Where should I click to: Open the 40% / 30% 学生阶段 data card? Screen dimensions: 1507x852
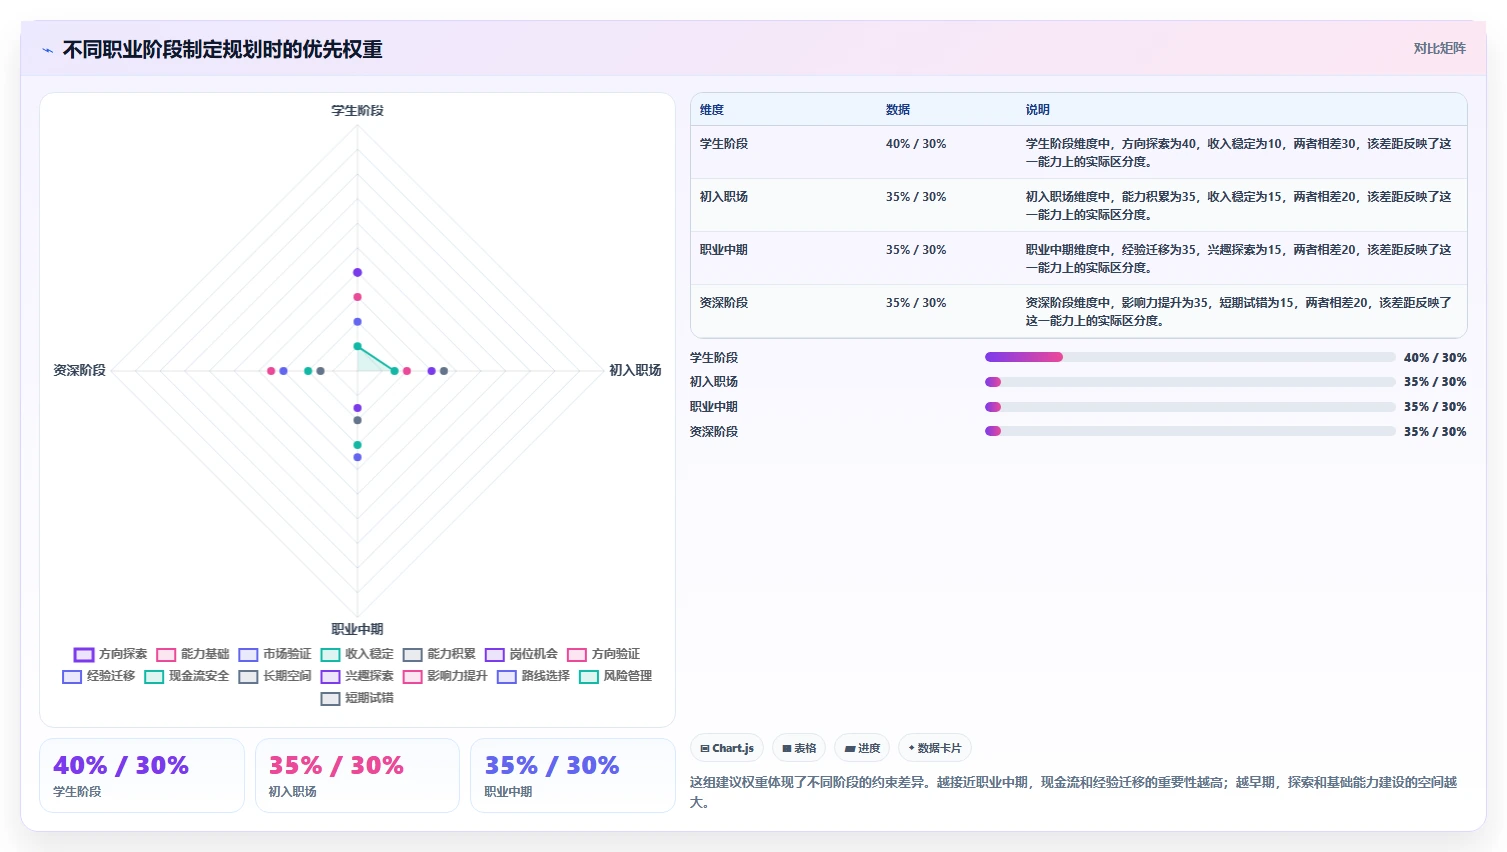pos(142,776)
